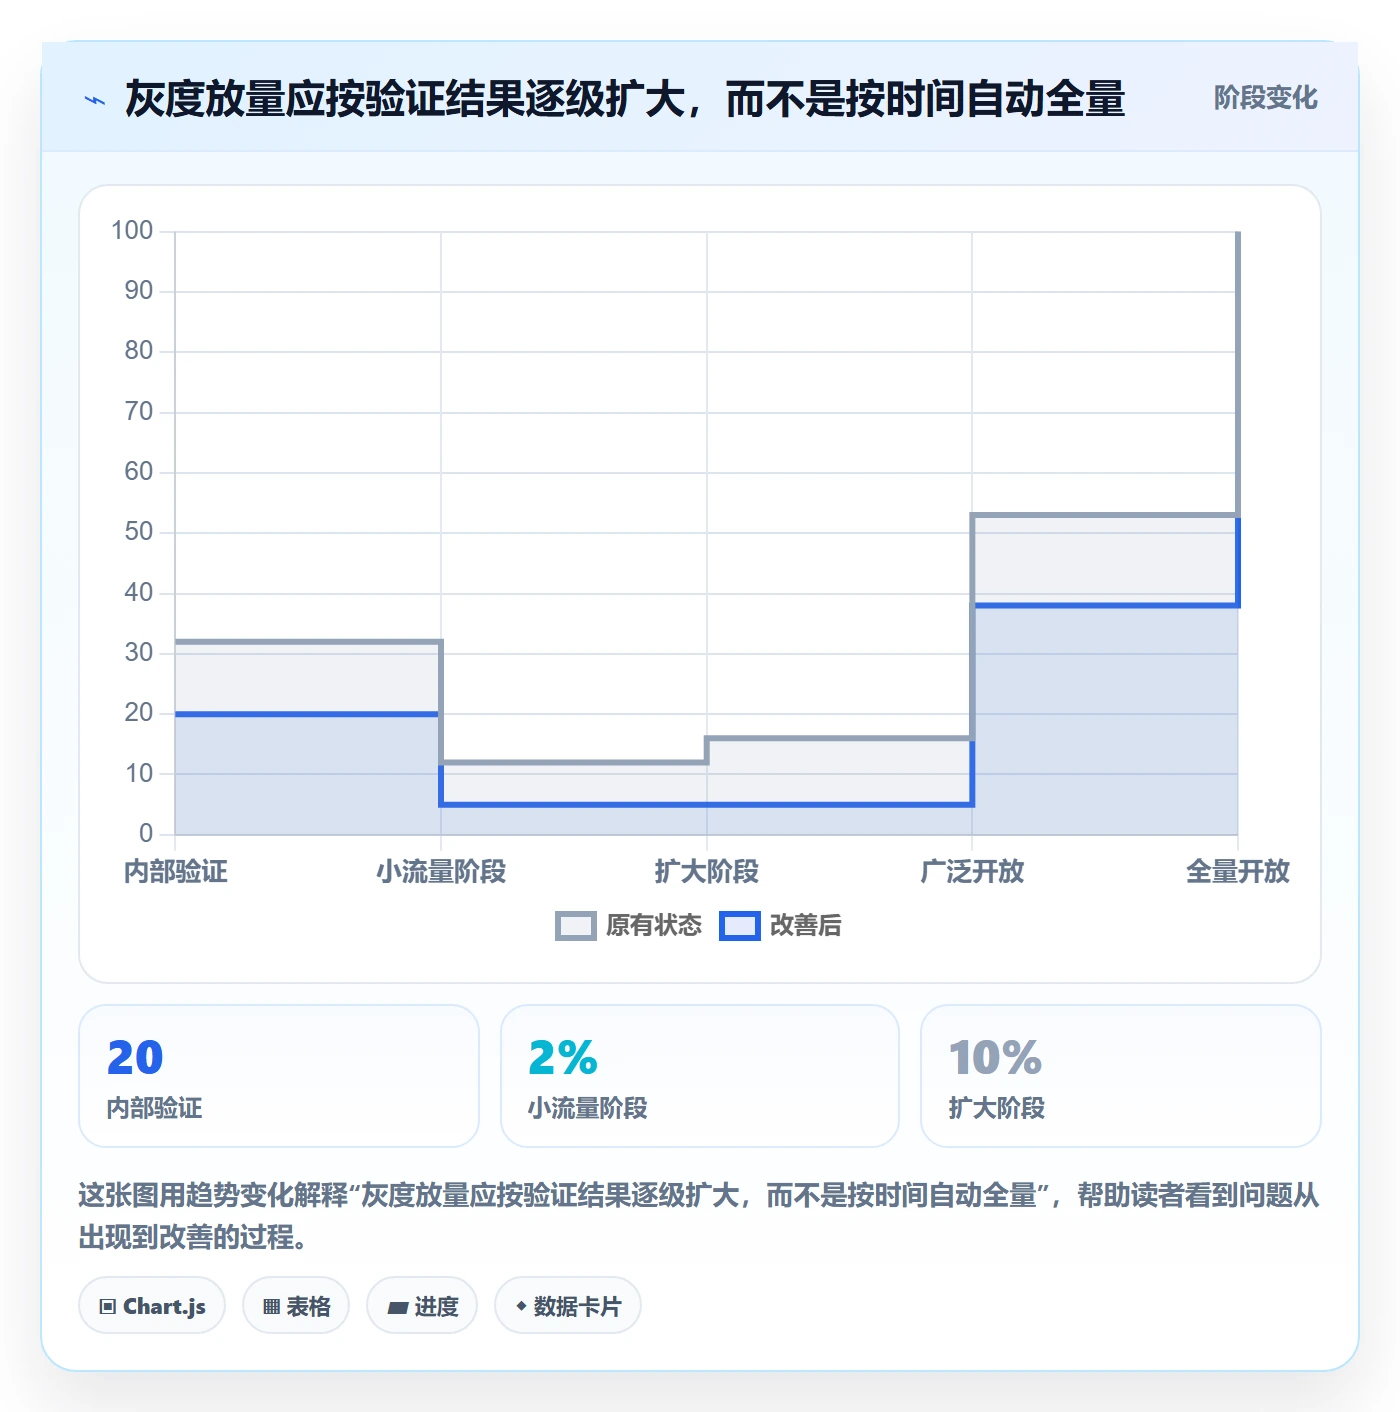Click the 改善后 legend label
This screenshot has width=1400, height=1412.
pyautogui.click(x=806, y=926)
